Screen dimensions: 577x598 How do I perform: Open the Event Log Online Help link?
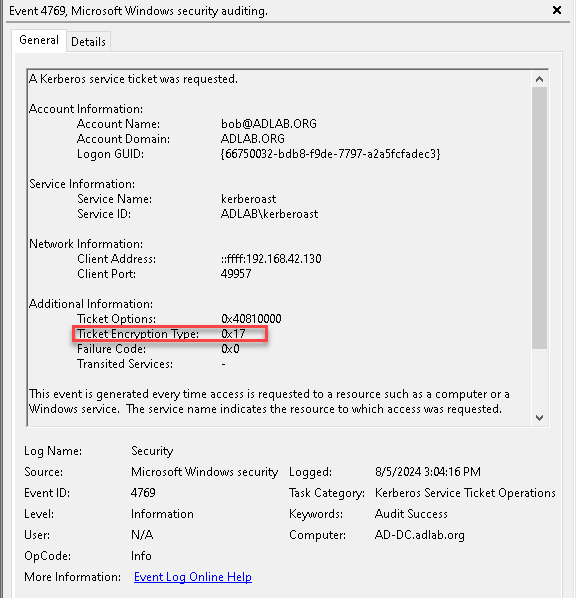pos(193,577)
